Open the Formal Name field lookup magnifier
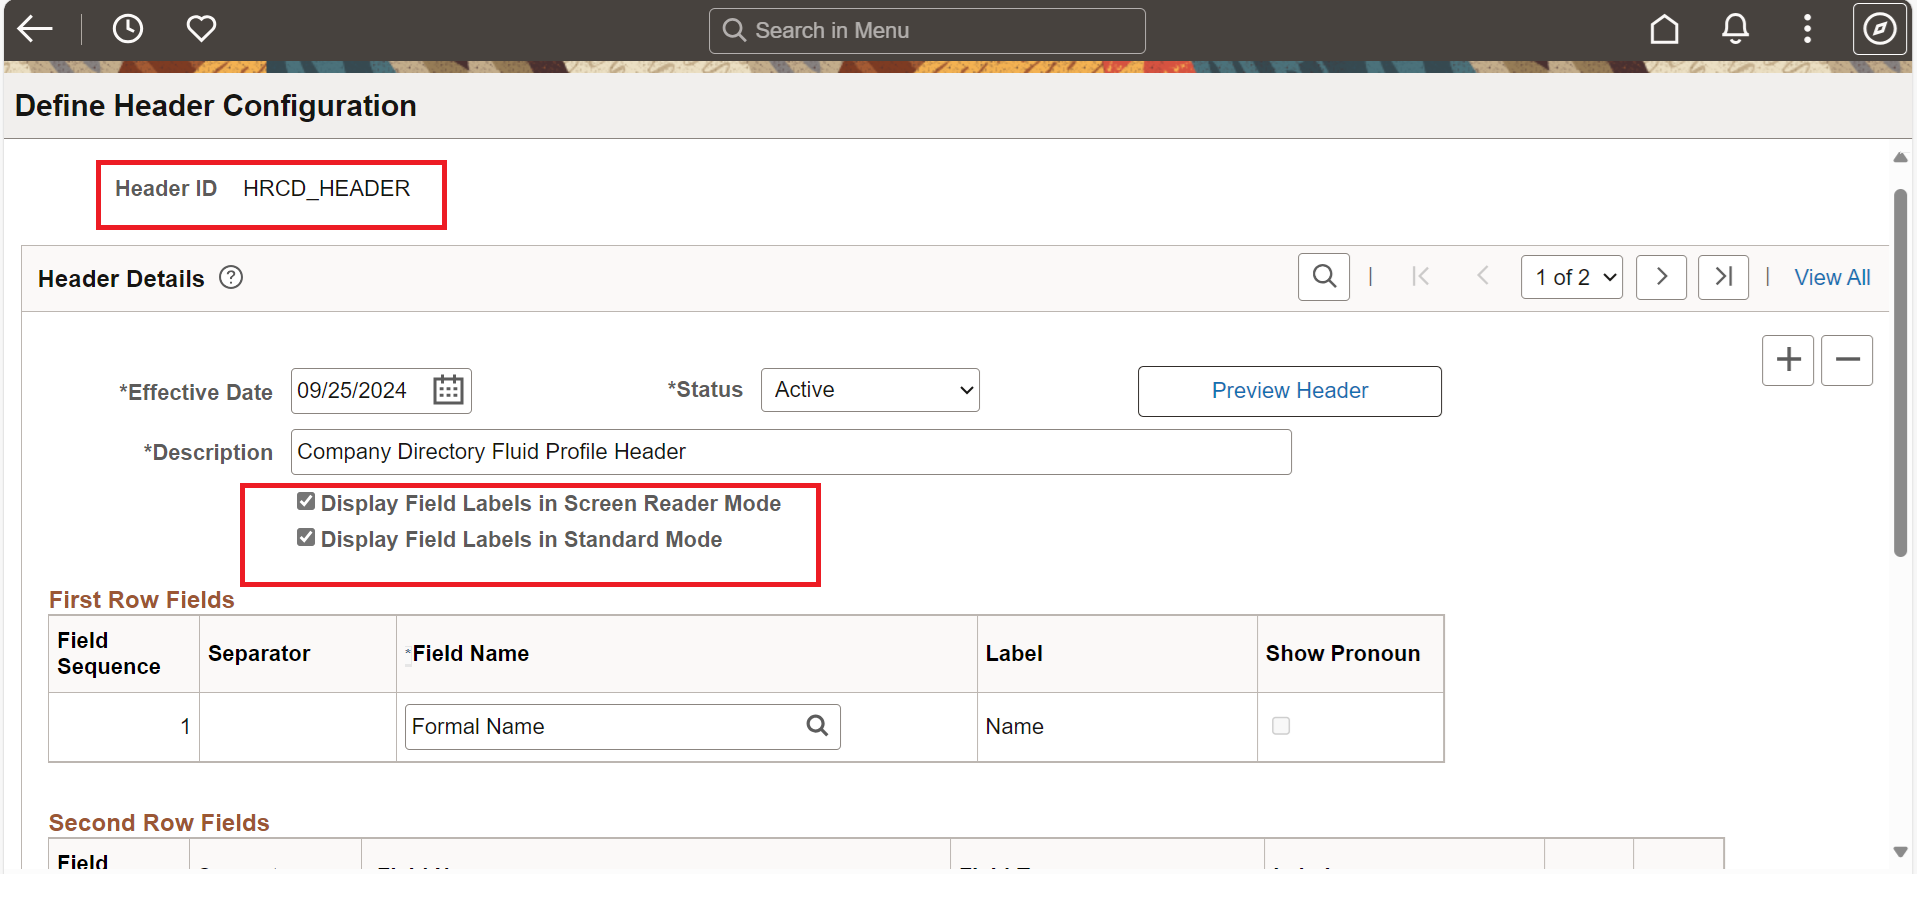The image size is (1920, 903). 817,726
